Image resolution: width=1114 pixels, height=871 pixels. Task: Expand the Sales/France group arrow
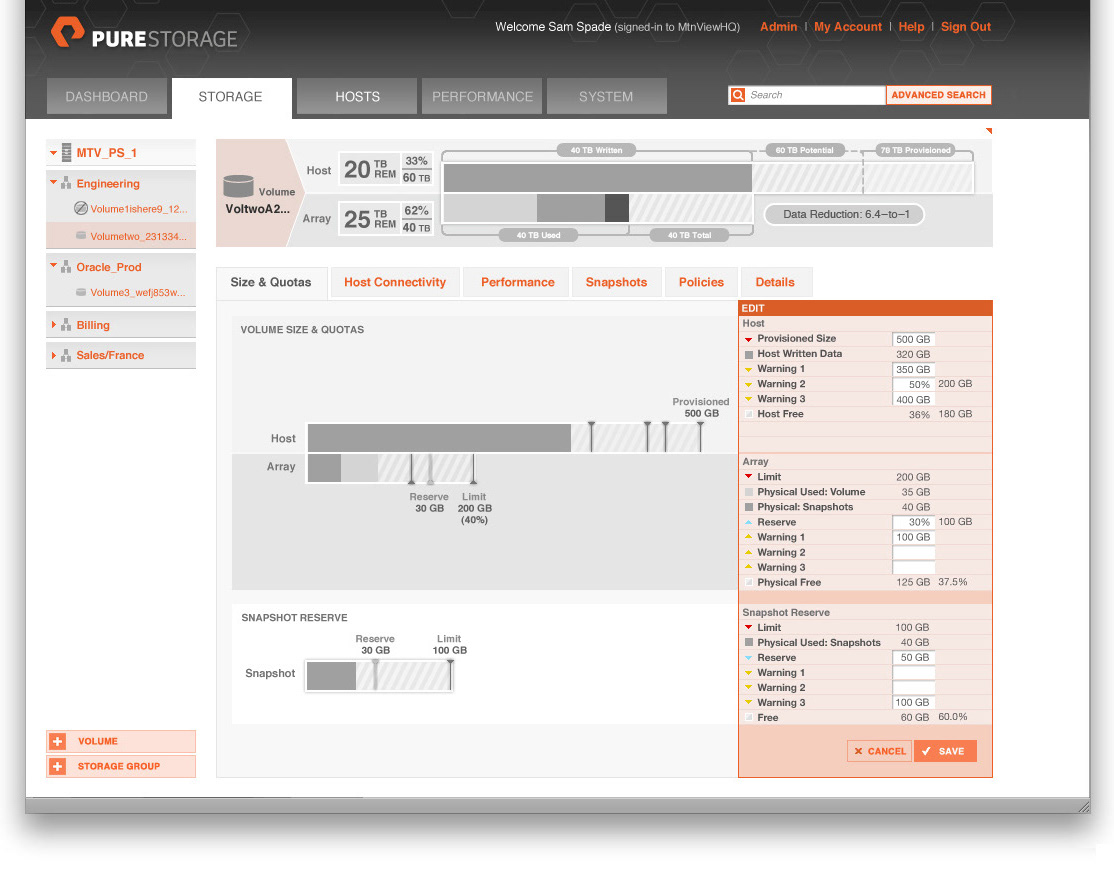pos(53,355)
